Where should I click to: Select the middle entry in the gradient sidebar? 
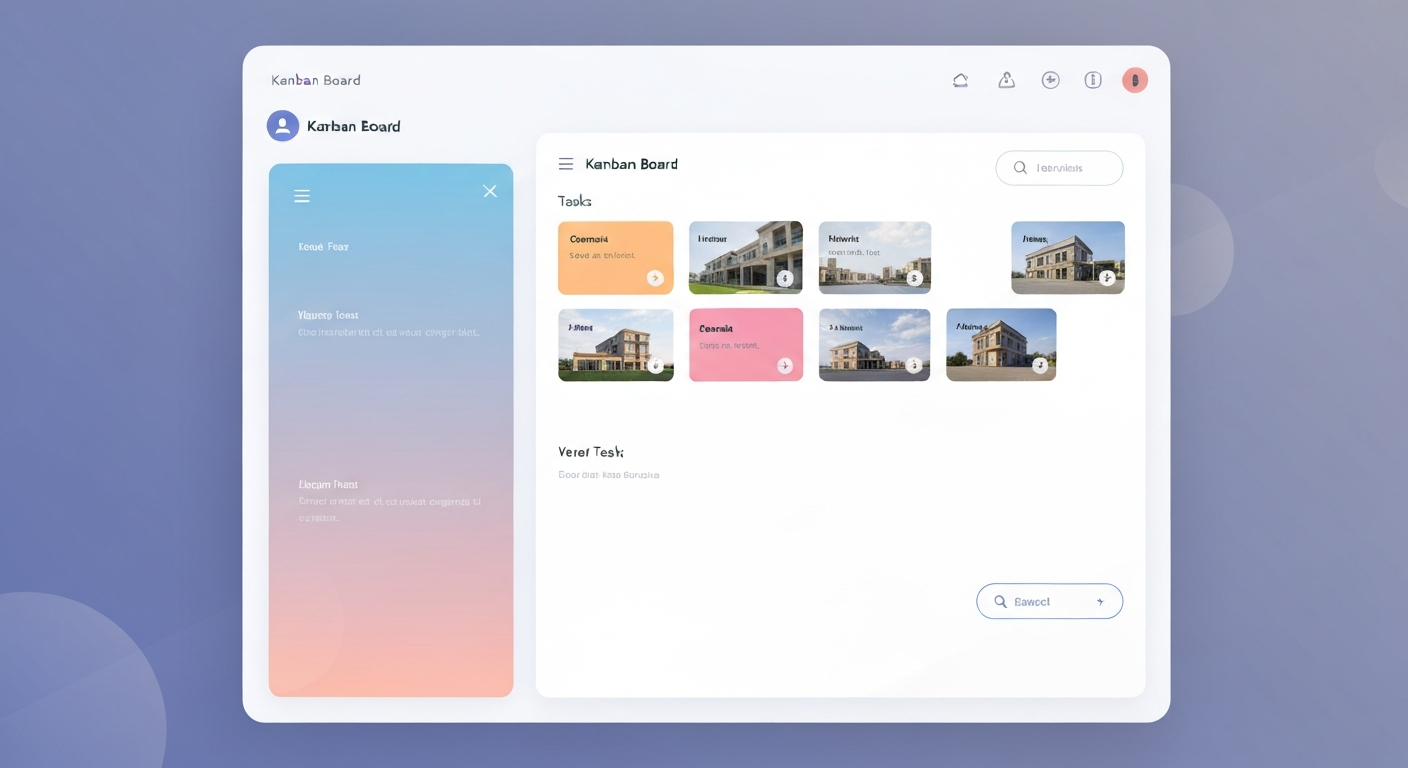tap(389, 323)
